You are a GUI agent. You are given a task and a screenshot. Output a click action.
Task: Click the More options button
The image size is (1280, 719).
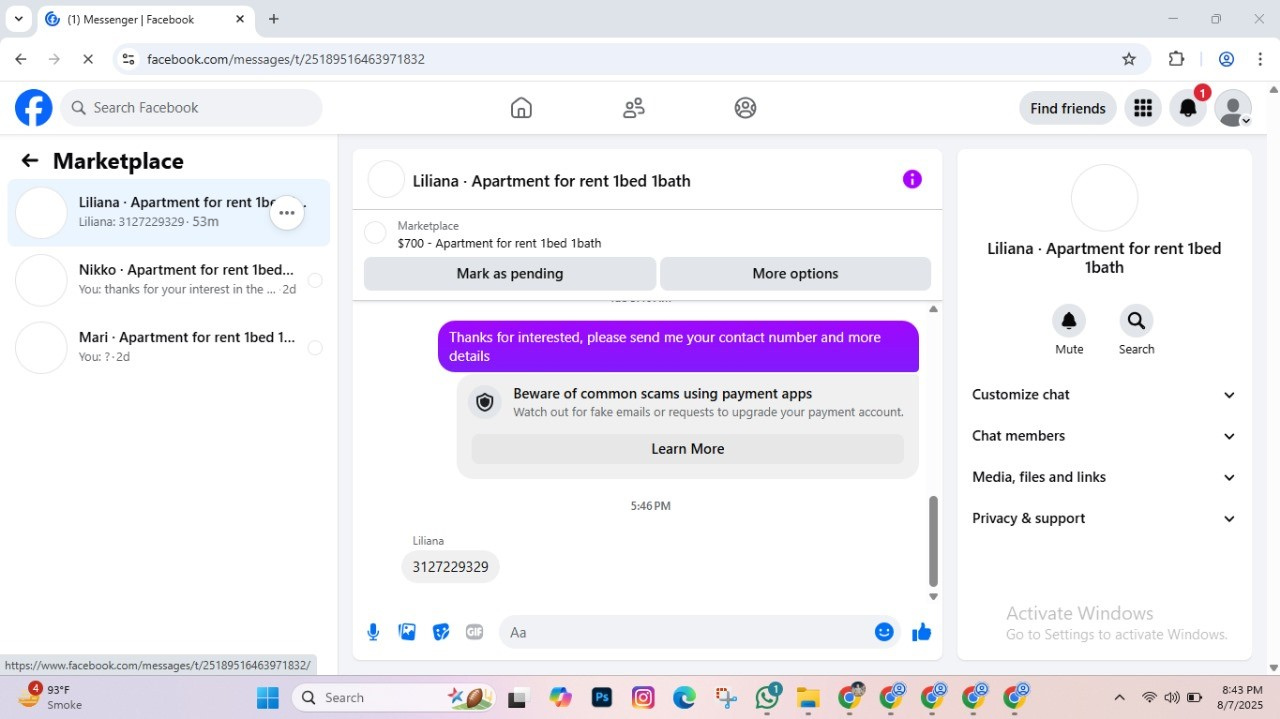coord(795,274)
